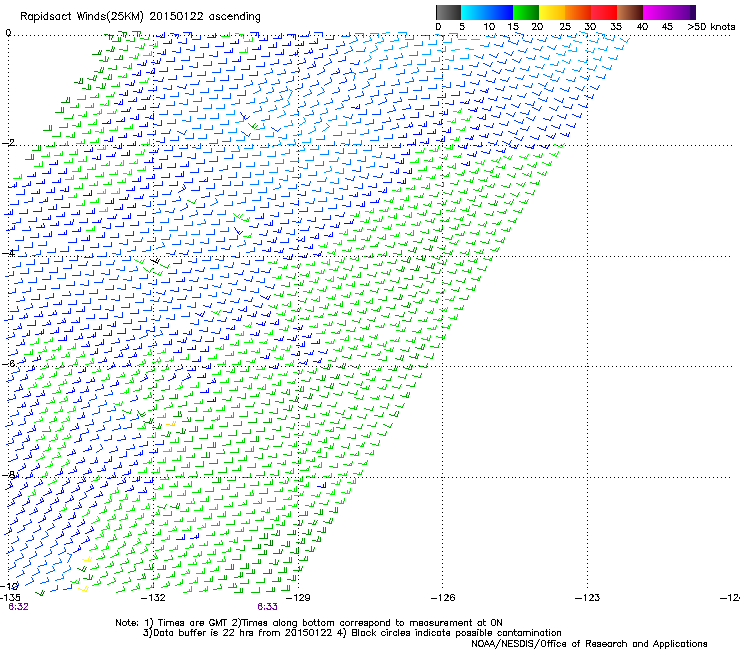The width and height of the screenshot is (740, 650).
Task: Click the cyan-to-blue 5-15 knots legend gradient
Action: point(487,12)
